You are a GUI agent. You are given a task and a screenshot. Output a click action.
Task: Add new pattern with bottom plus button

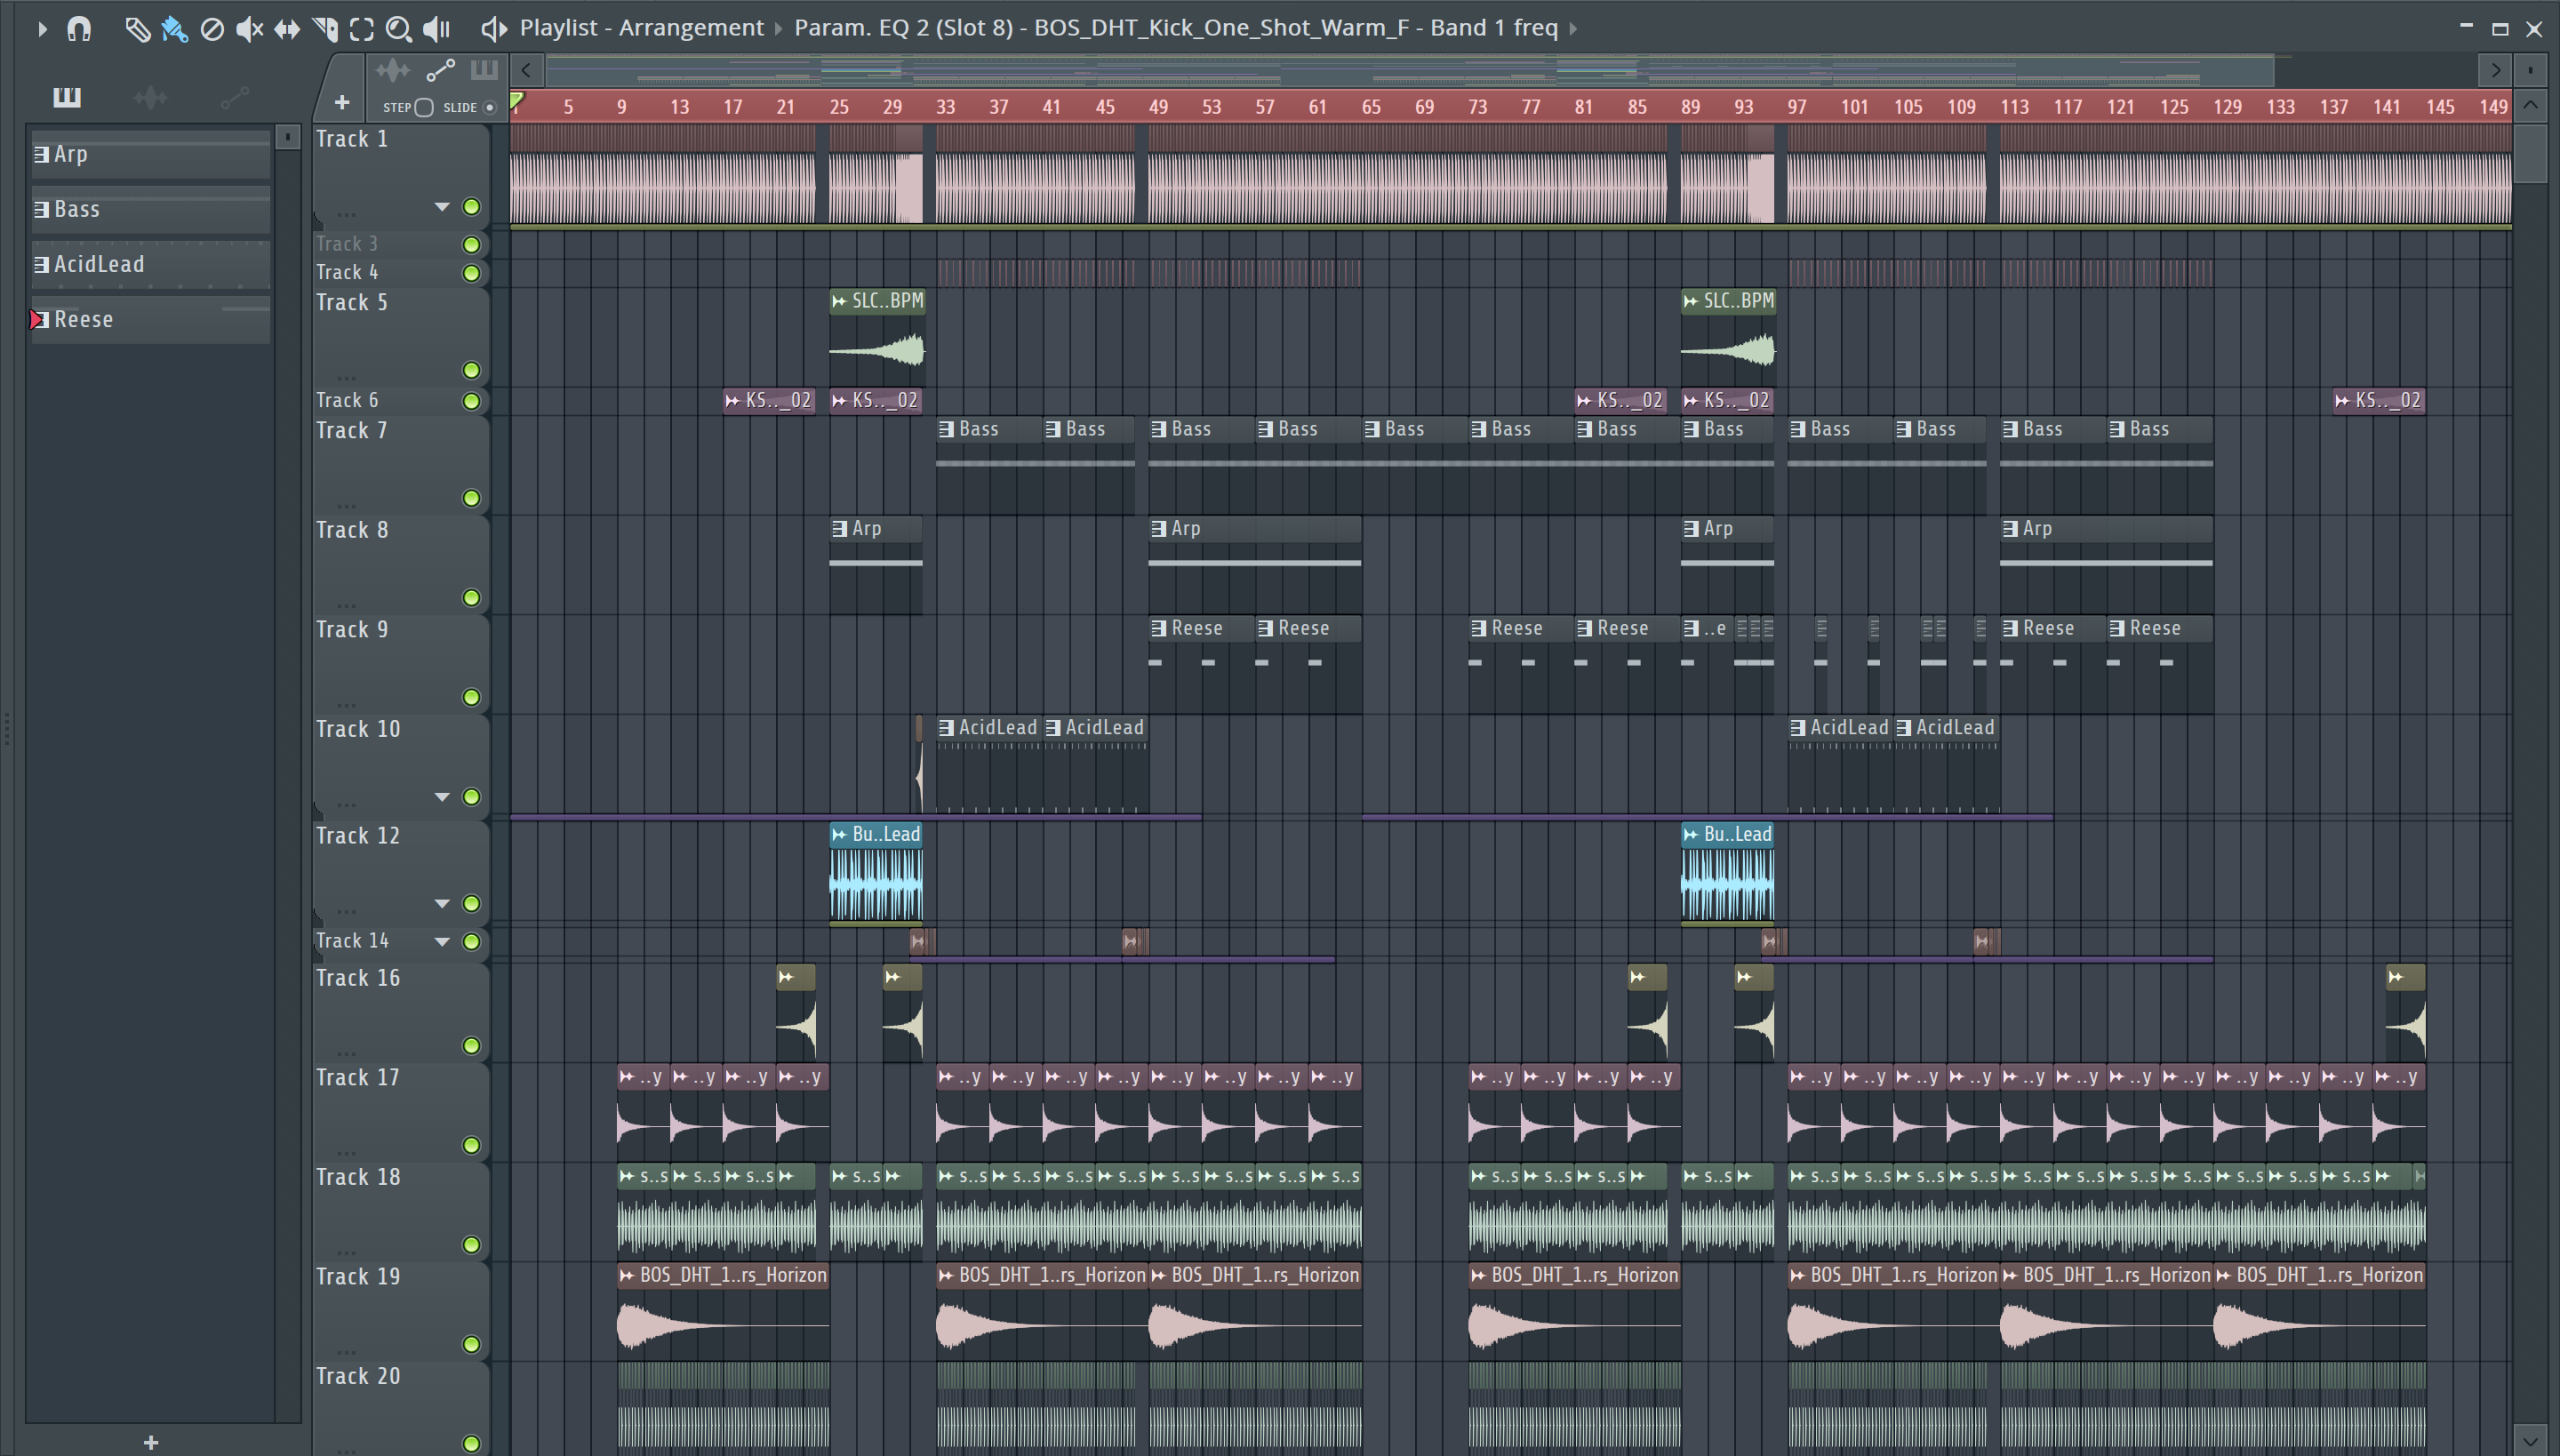click(x=151, y=1442)
